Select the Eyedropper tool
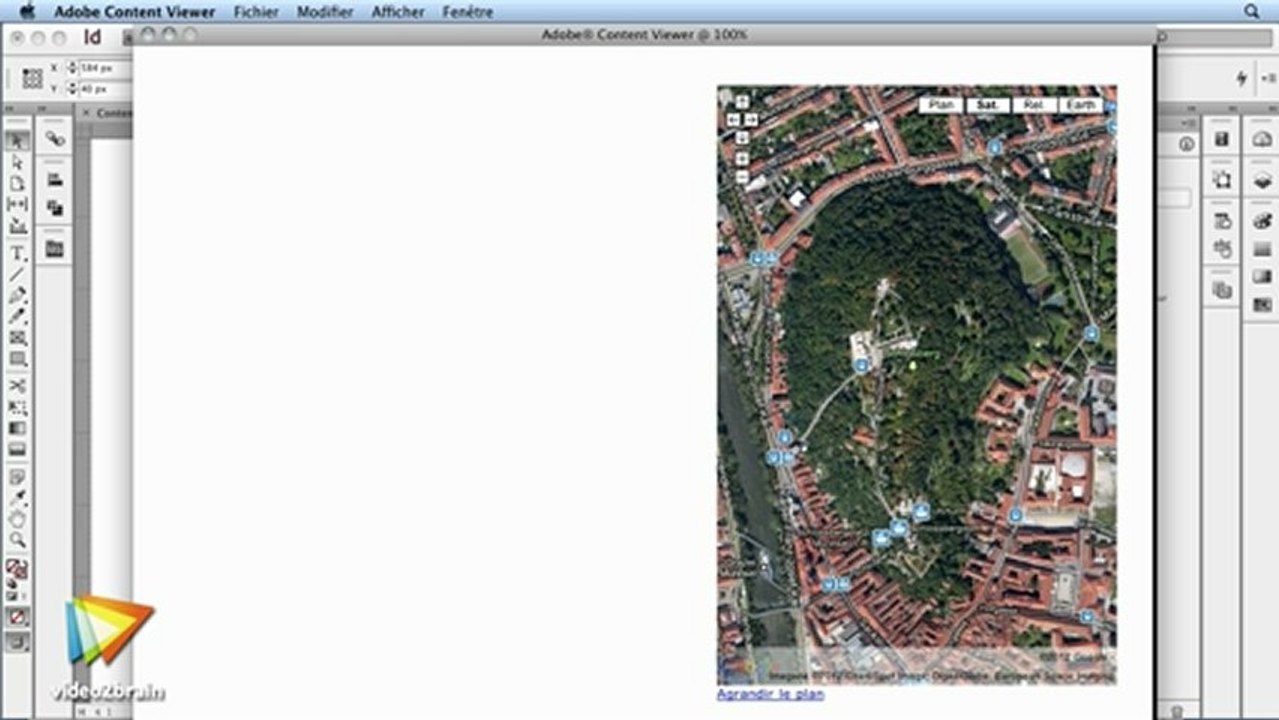The width and height of the screenshot is (1279, 720). tap(18, 497)
